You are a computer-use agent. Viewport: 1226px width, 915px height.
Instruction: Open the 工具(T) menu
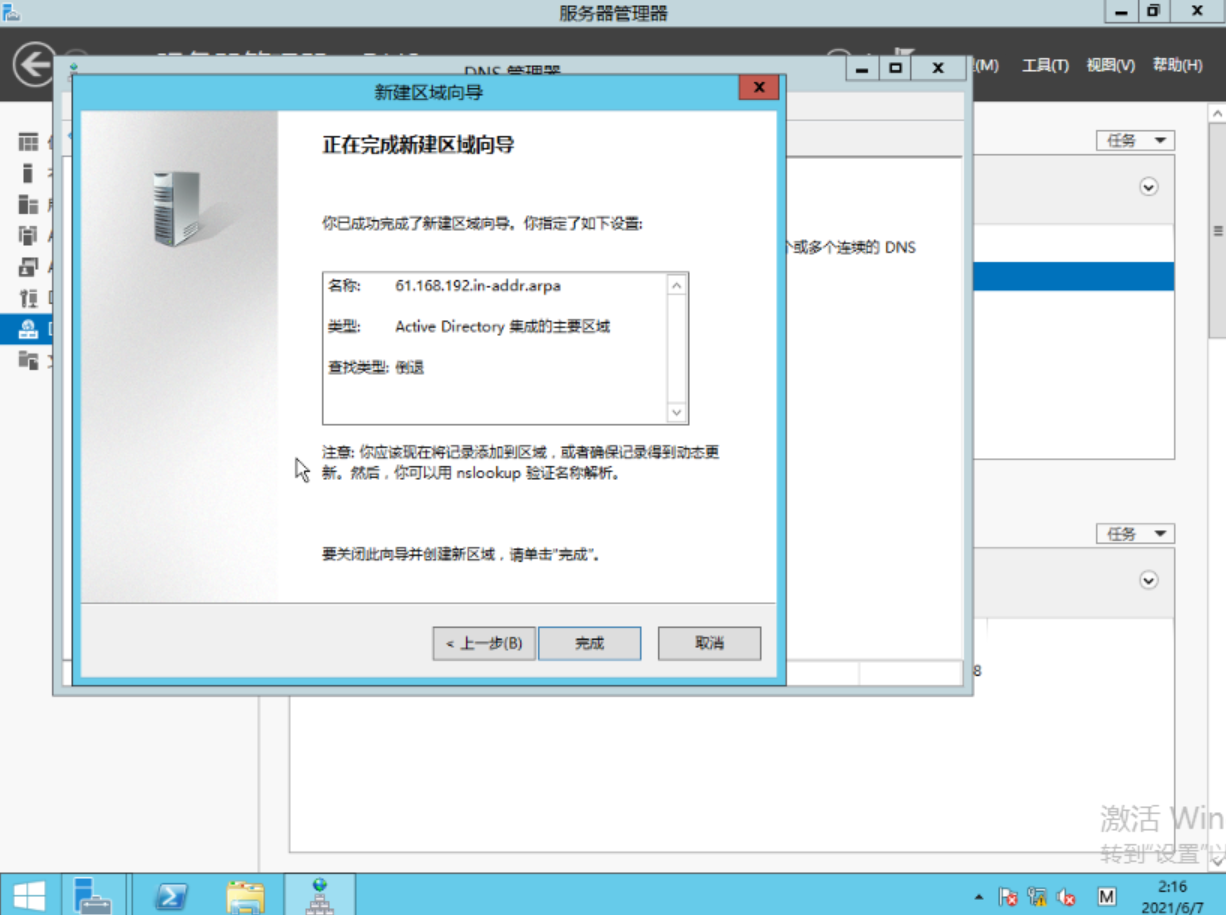coord(1045,65)
